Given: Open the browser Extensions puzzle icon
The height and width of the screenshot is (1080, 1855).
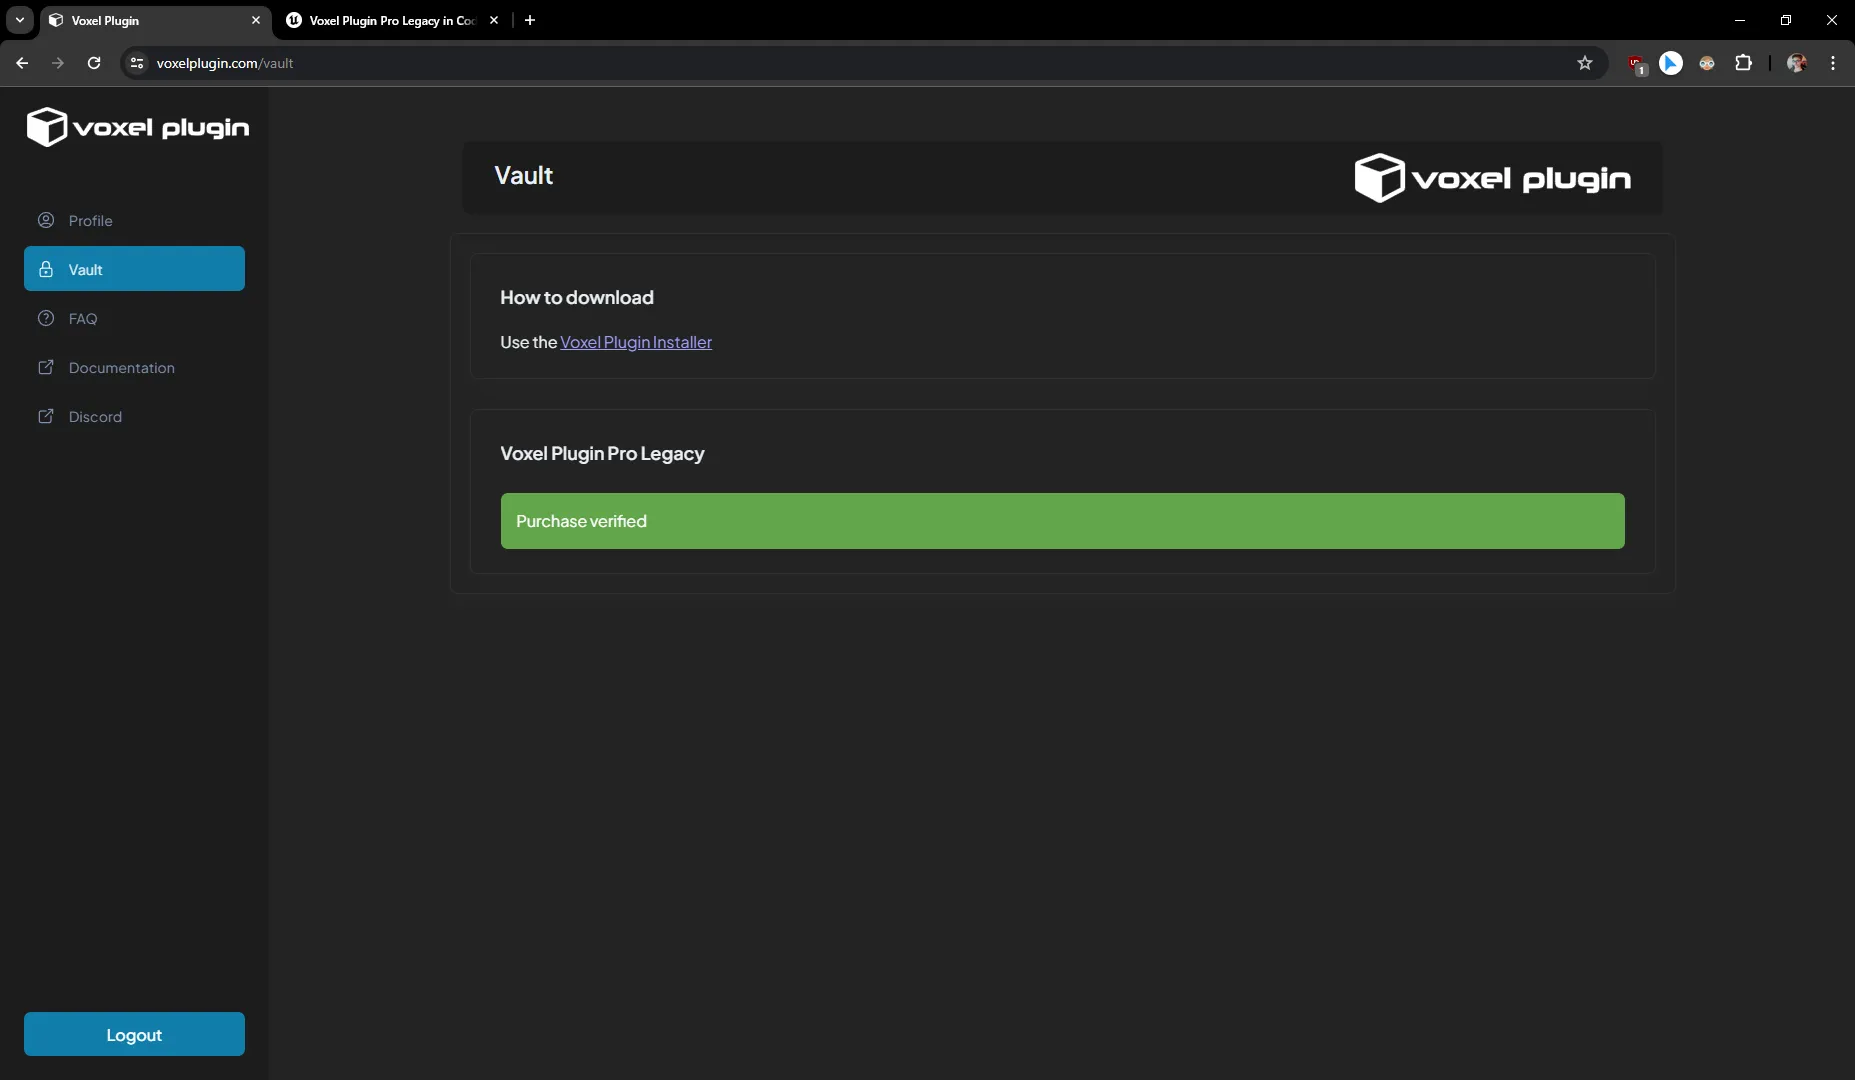Looking at the screenshot, I should click(1743, 63).
